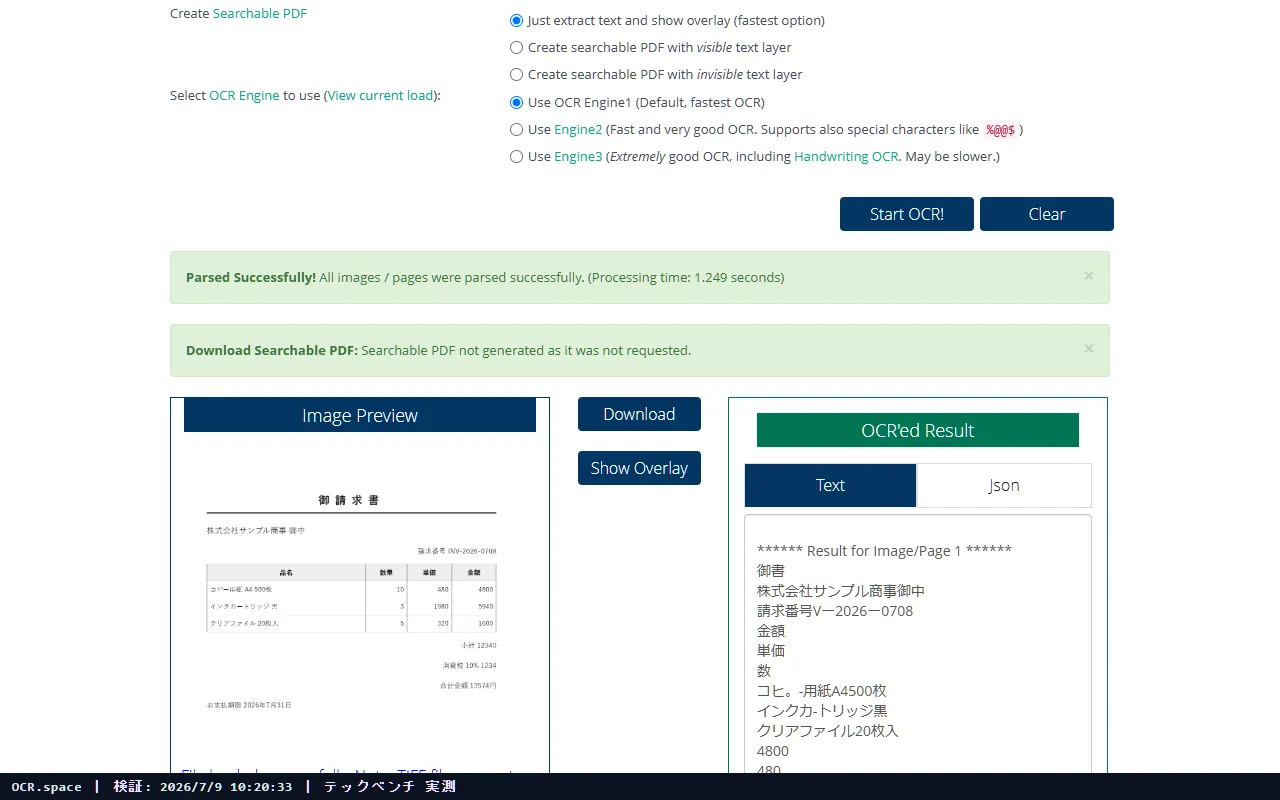Click the 'コヒ。-用紙A4500枚' result line
Screen dimensions: 1280x800
tap(822, 691)
